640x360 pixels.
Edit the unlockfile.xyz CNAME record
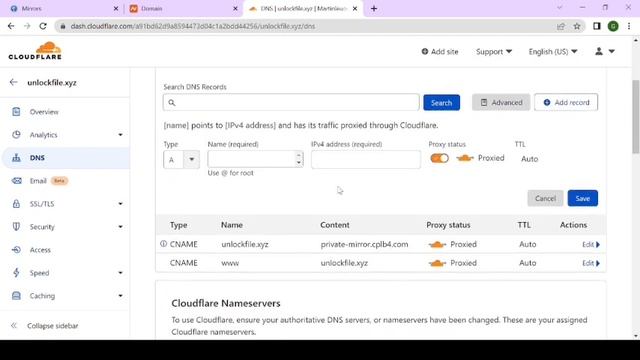click(x=591, y=244)
